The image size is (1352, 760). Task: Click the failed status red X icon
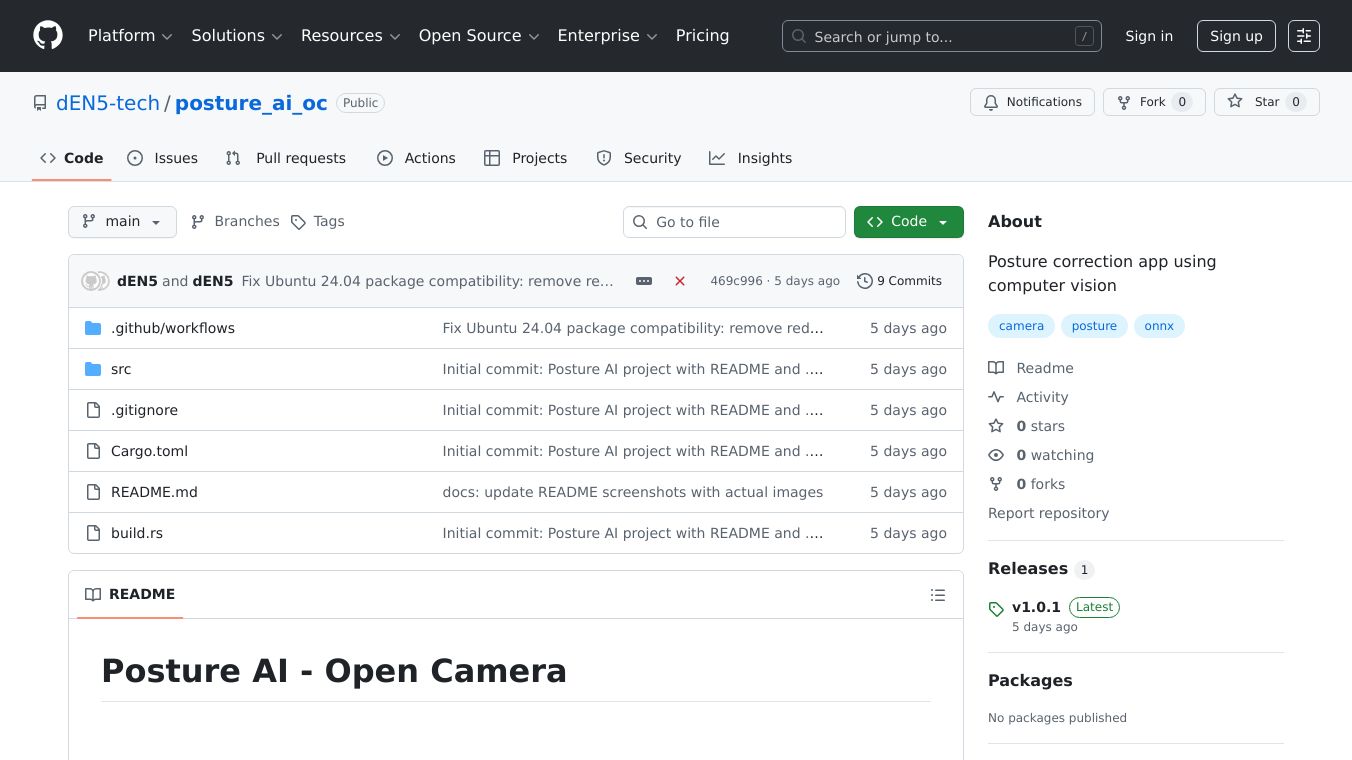coord(680,281)
